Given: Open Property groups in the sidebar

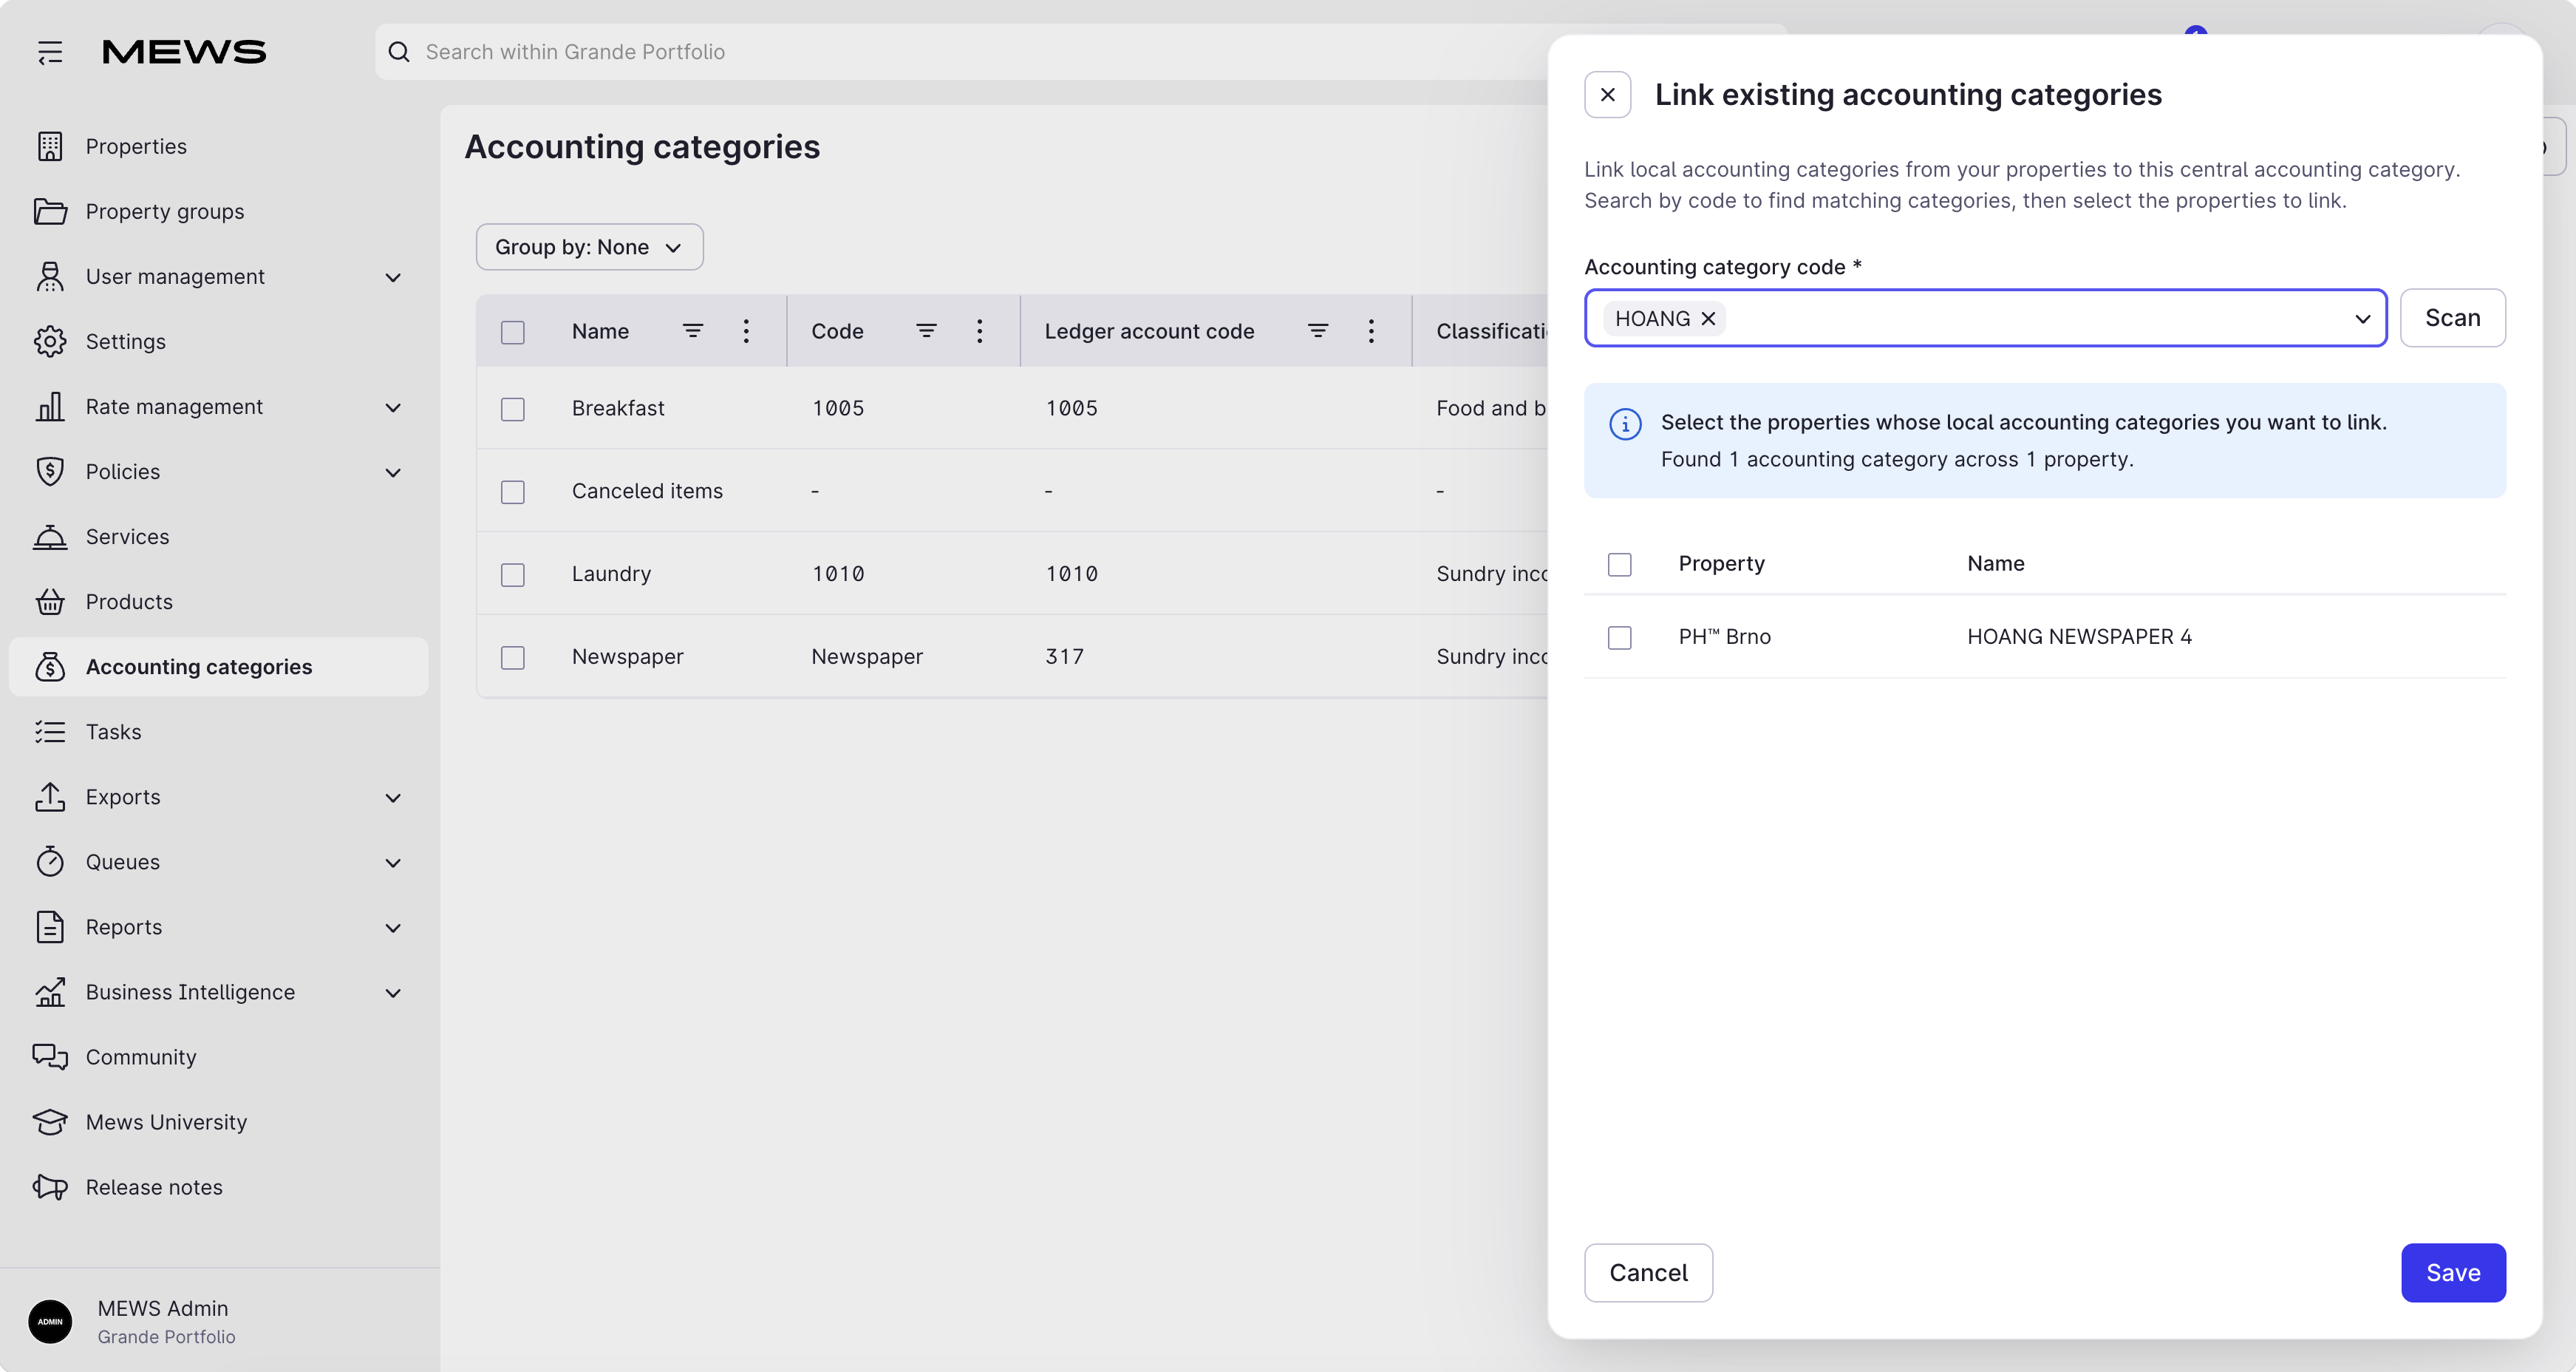Looking at the screenshot, I should (218, 211).
